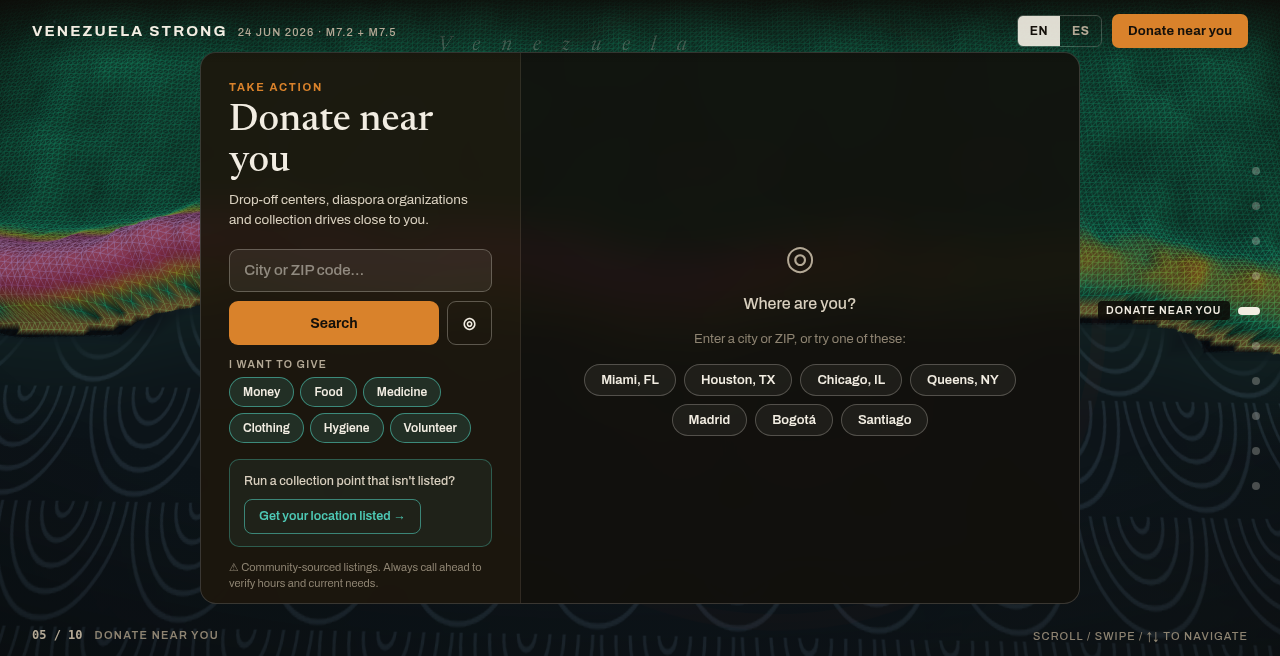Jump to the first section navigation dot
This screenshot has height=656, width=1280.
(1256, 171)
